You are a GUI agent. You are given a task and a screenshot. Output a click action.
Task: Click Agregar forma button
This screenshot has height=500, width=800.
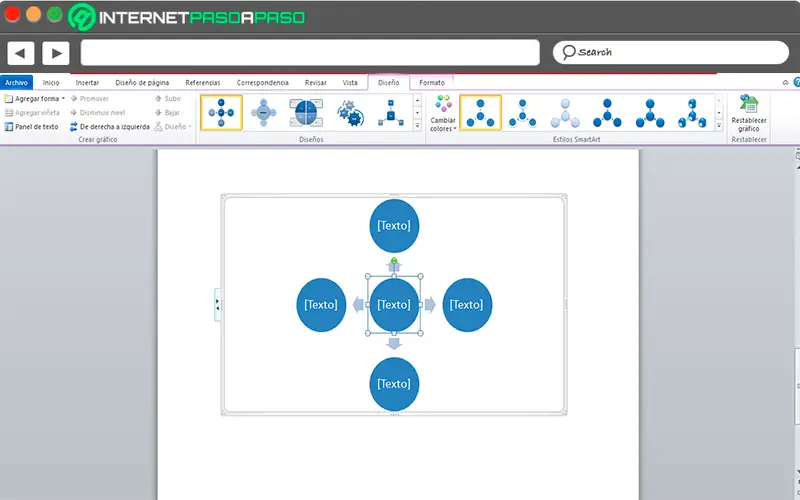(x=32, y=98)
